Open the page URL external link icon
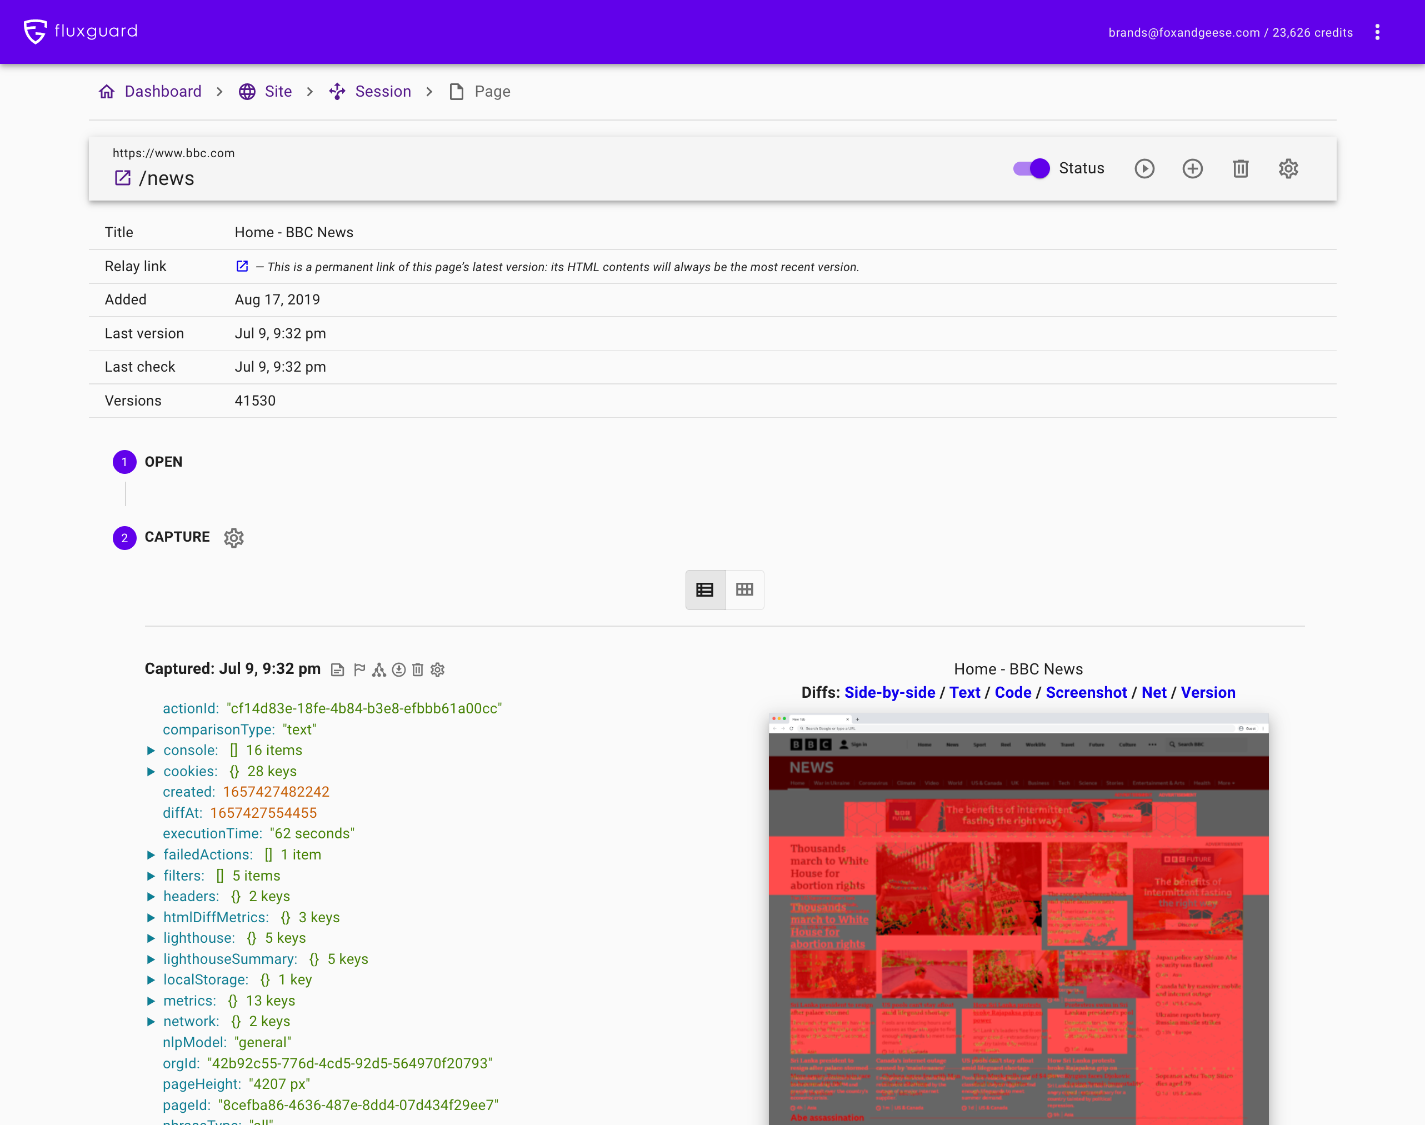The width and height of the screenshot is (1425, 1125). (x=123, y=178)
